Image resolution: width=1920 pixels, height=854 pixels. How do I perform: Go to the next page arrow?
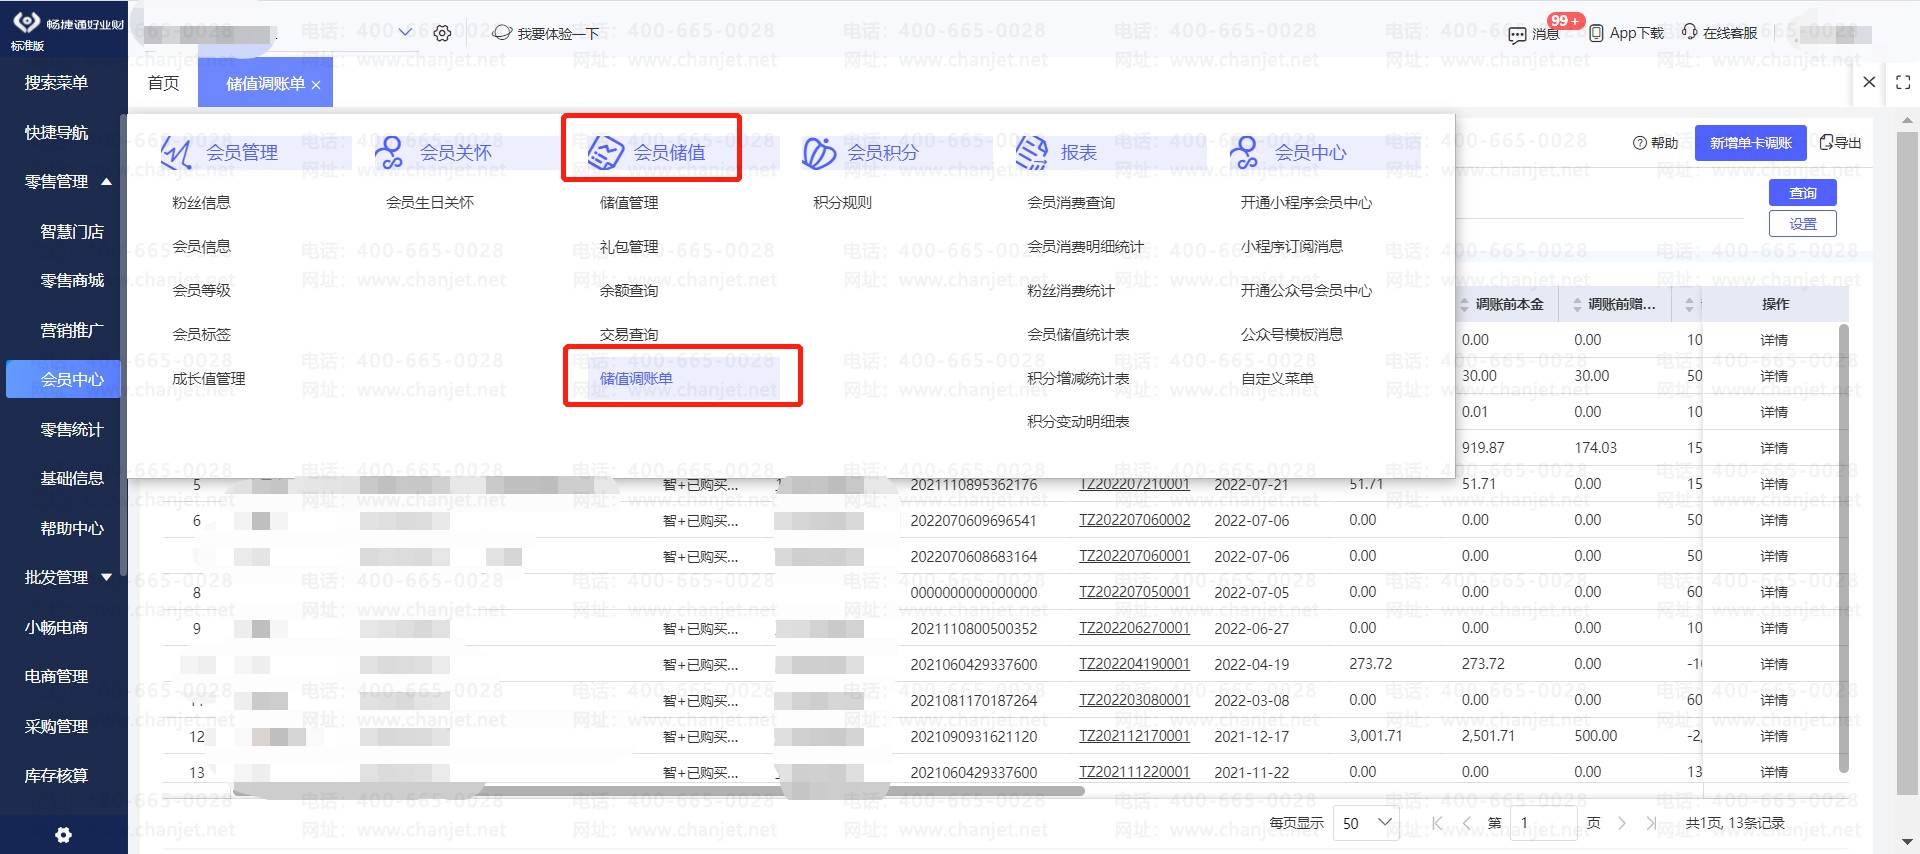[1622, 823]
